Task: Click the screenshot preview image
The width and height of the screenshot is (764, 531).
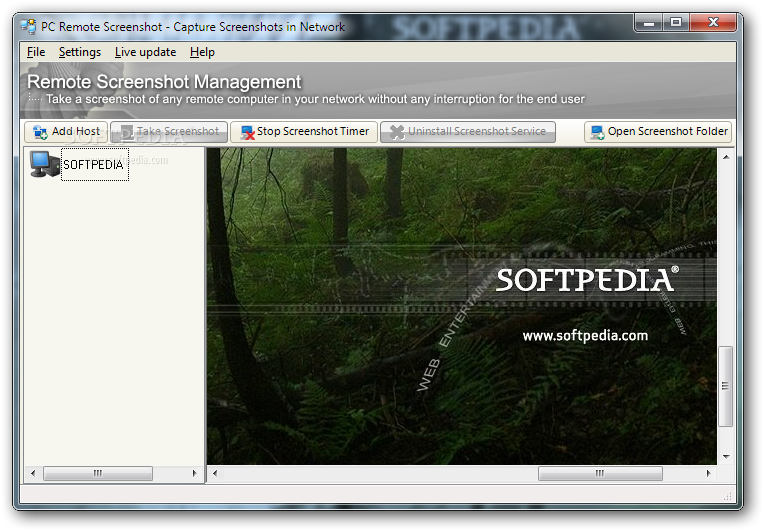Action: (461, 306)
